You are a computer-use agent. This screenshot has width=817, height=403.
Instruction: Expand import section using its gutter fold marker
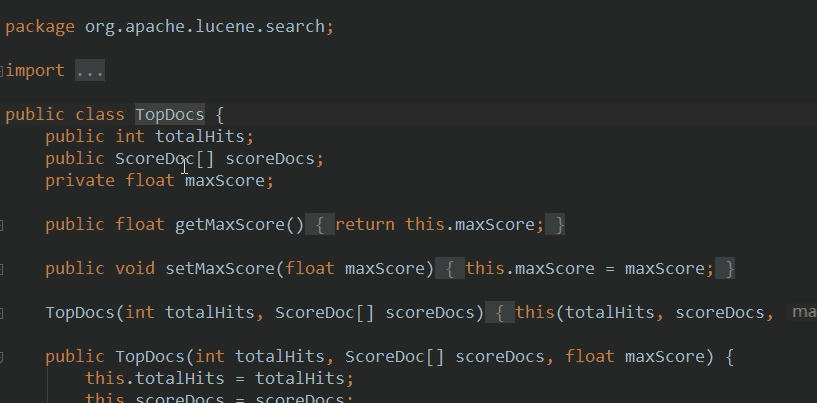(x=2, y=70)
